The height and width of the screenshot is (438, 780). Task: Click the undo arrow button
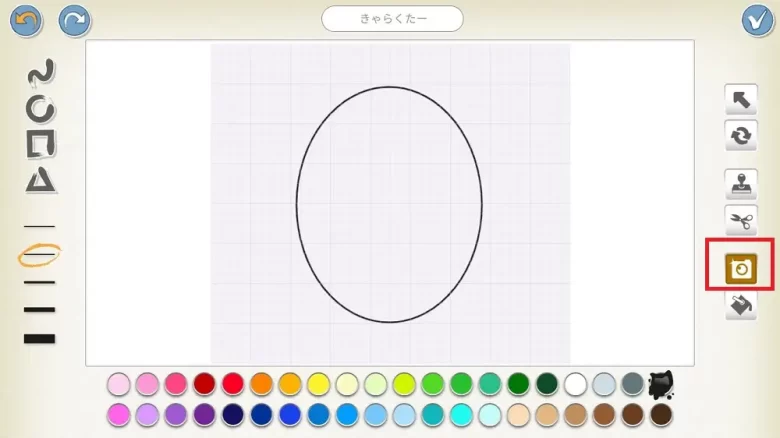(x=27, y=20)
